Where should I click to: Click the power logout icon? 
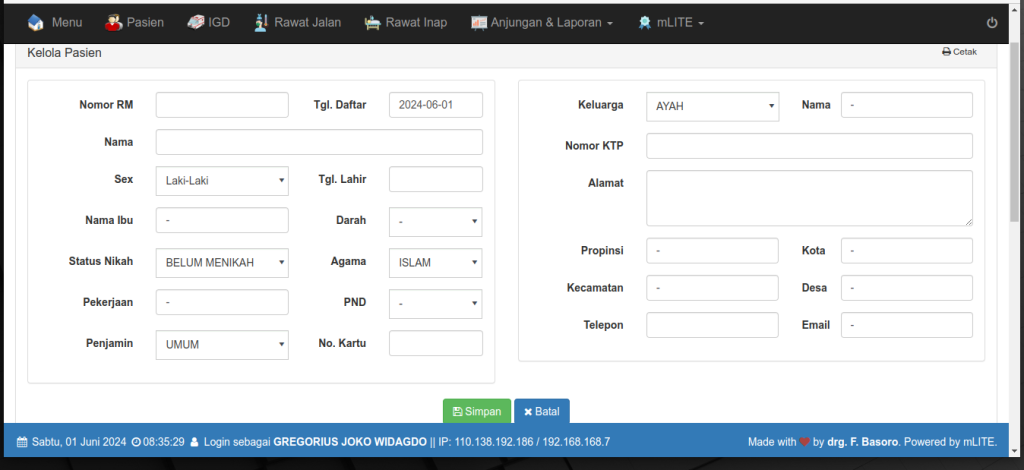(x=992, y=23)
